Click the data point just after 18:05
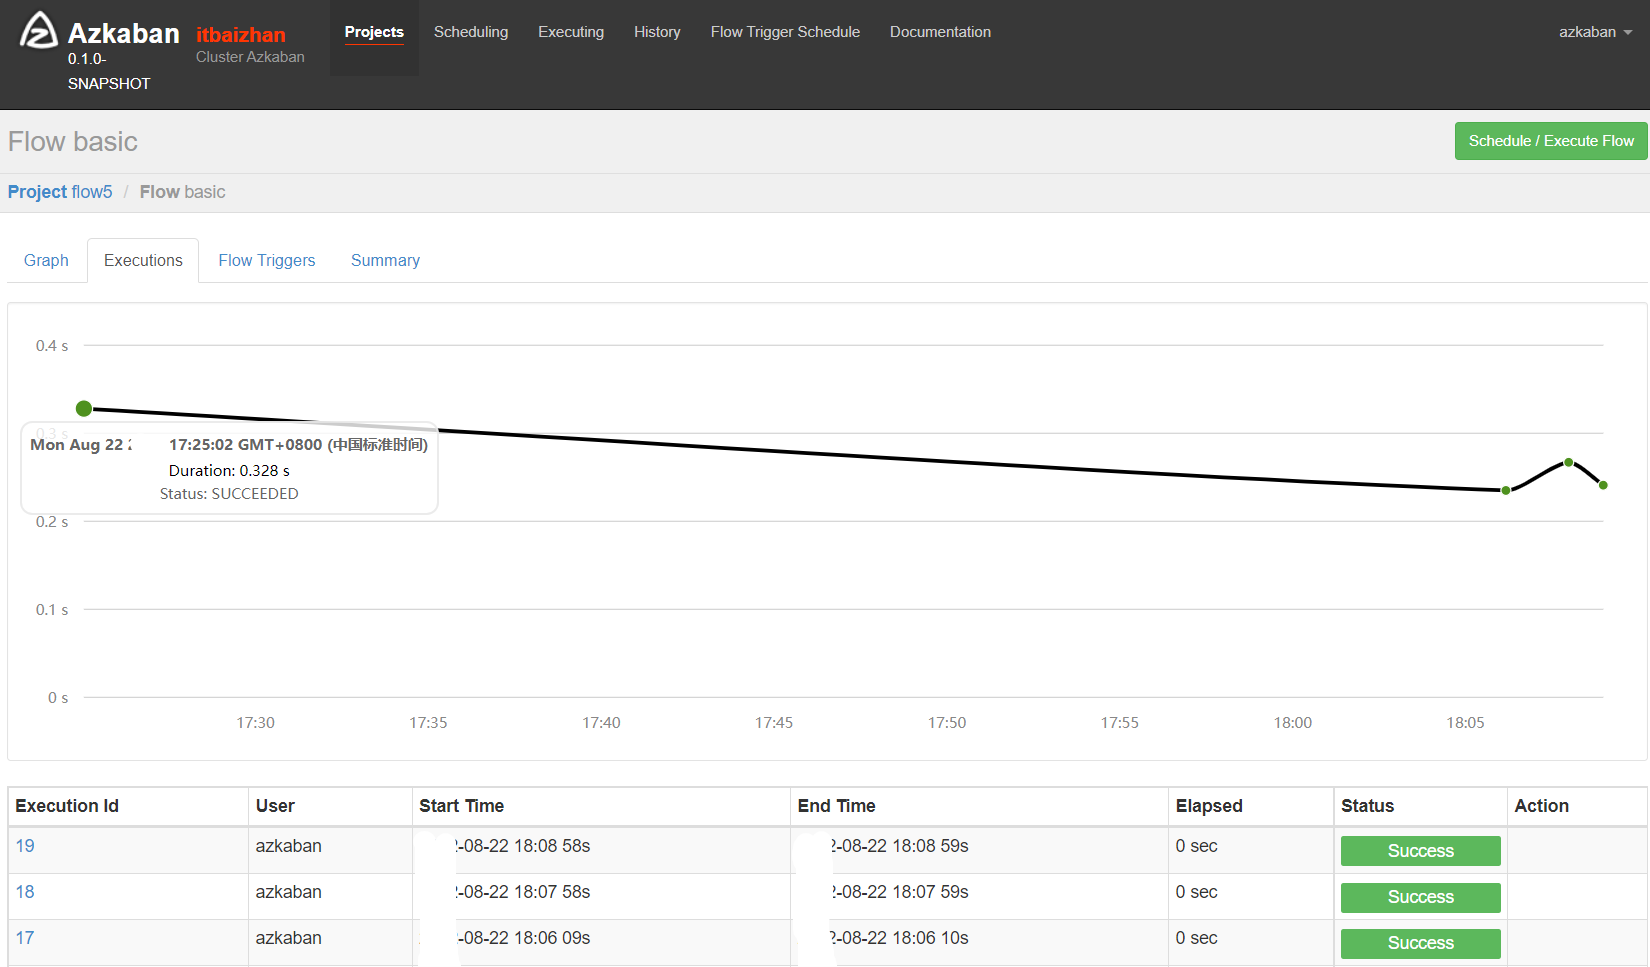 pyautogui.click(x=1506, y=490)
